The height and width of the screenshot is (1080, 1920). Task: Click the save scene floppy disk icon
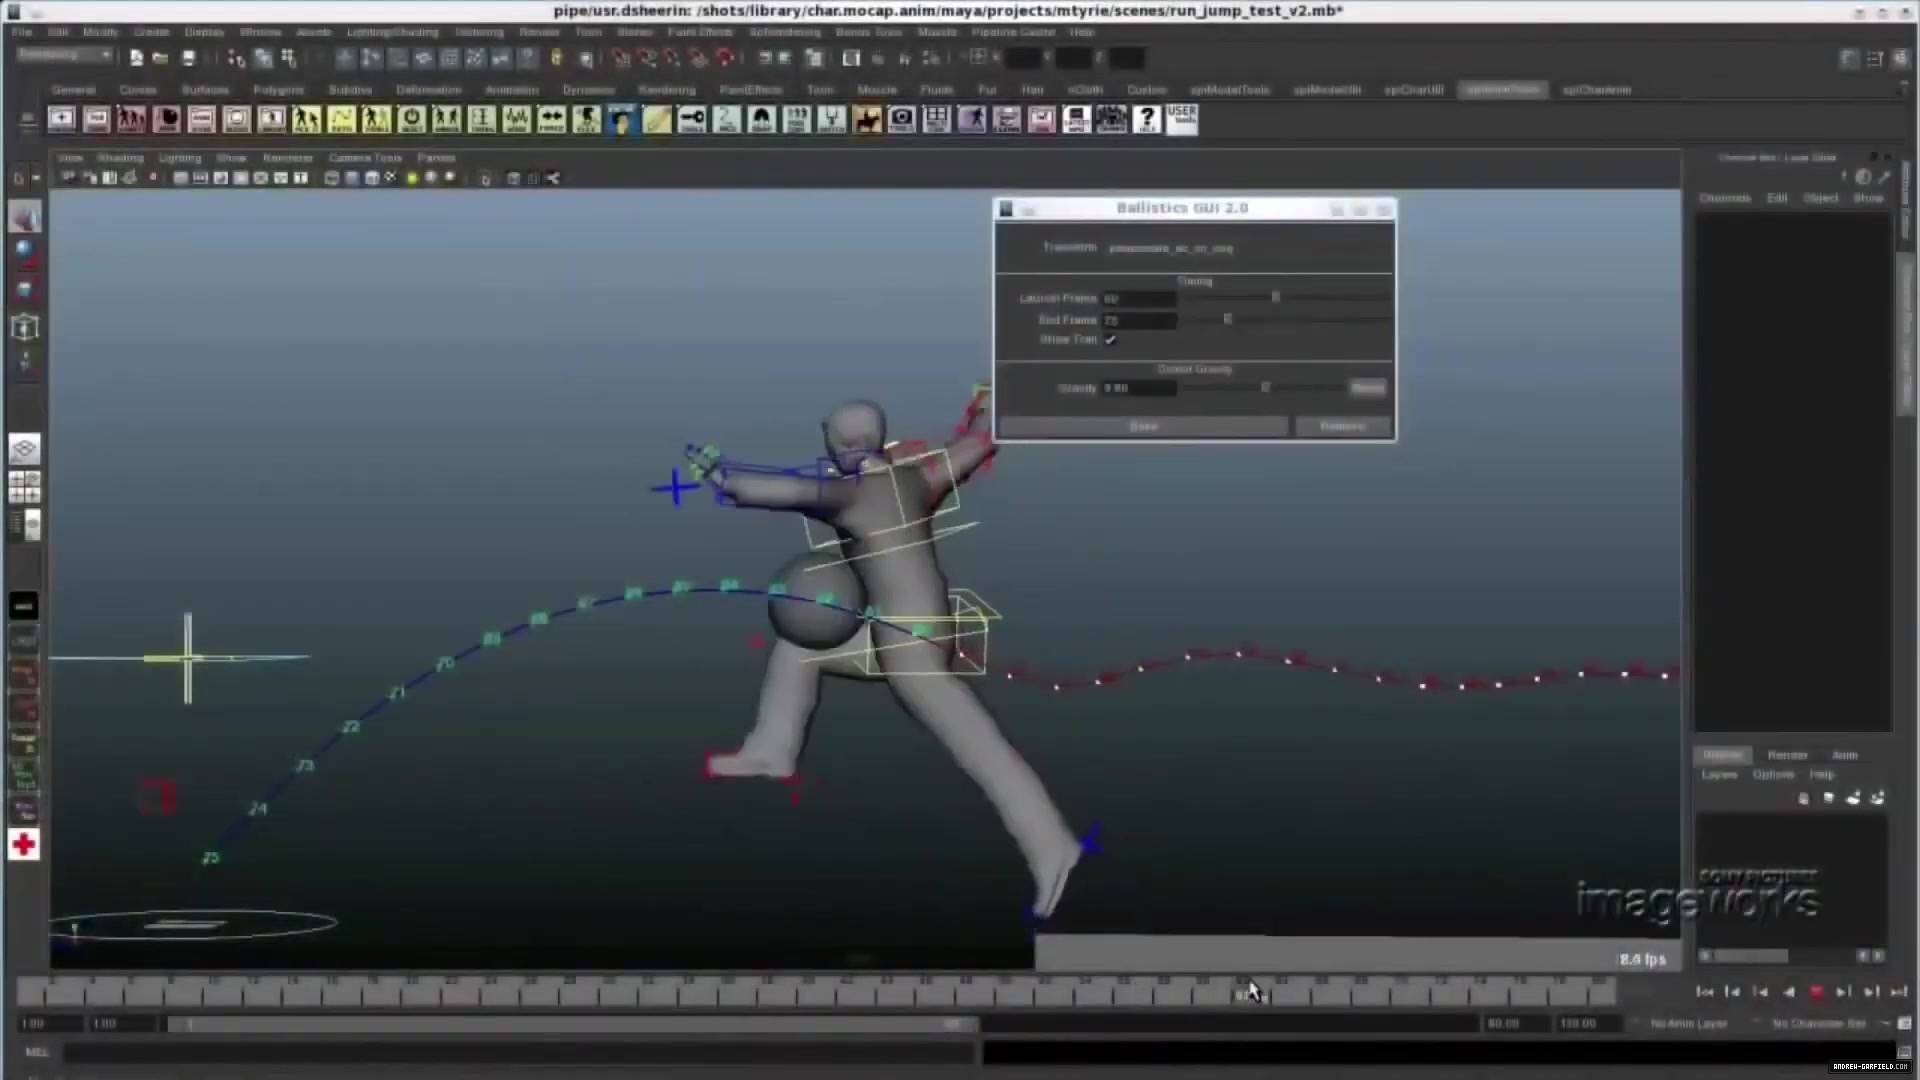(188, 58)
